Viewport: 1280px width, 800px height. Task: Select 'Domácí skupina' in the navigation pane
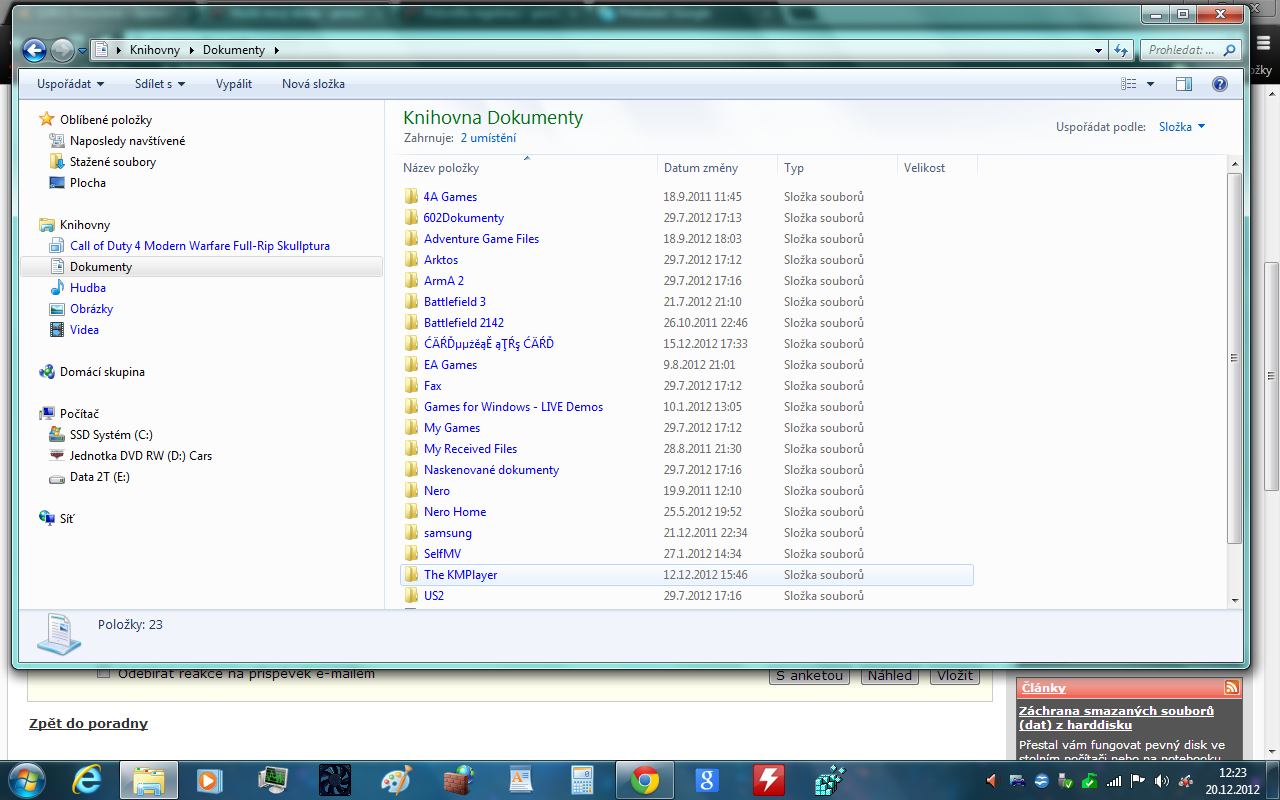(102, 372)
